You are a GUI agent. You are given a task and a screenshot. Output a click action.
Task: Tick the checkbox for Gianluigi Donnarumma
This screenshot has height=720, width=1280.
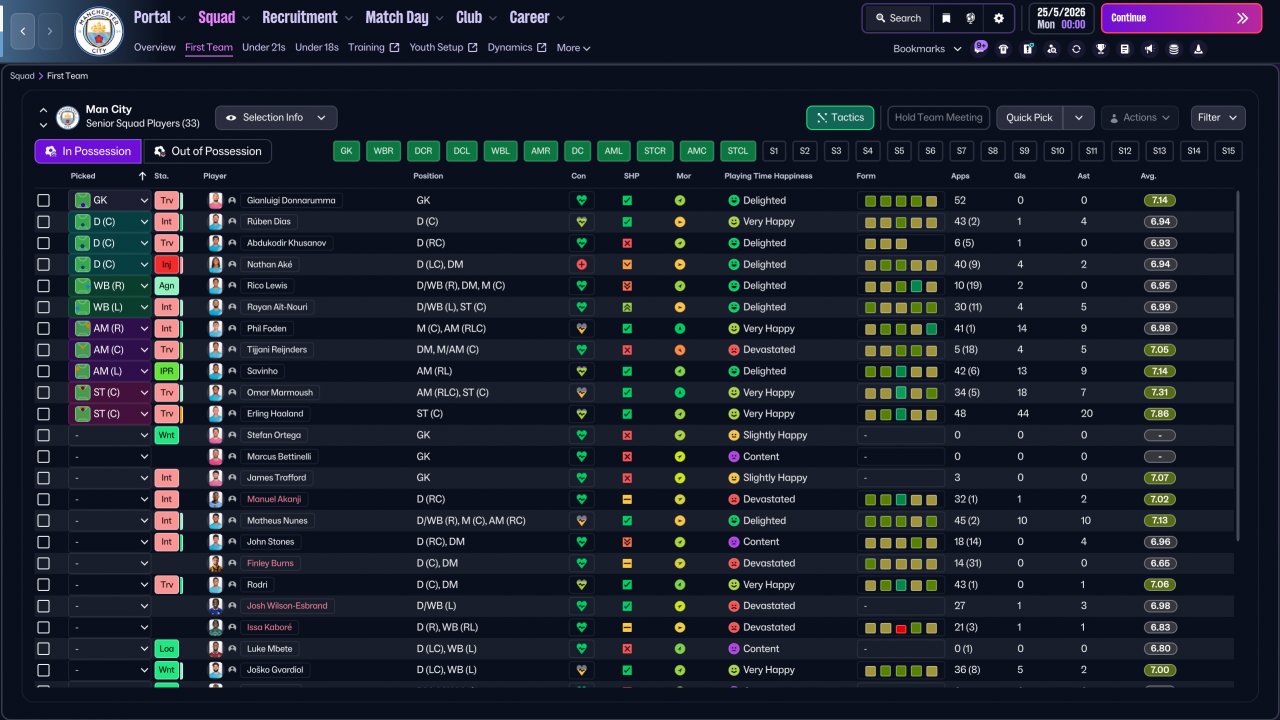tap(43, 200)
